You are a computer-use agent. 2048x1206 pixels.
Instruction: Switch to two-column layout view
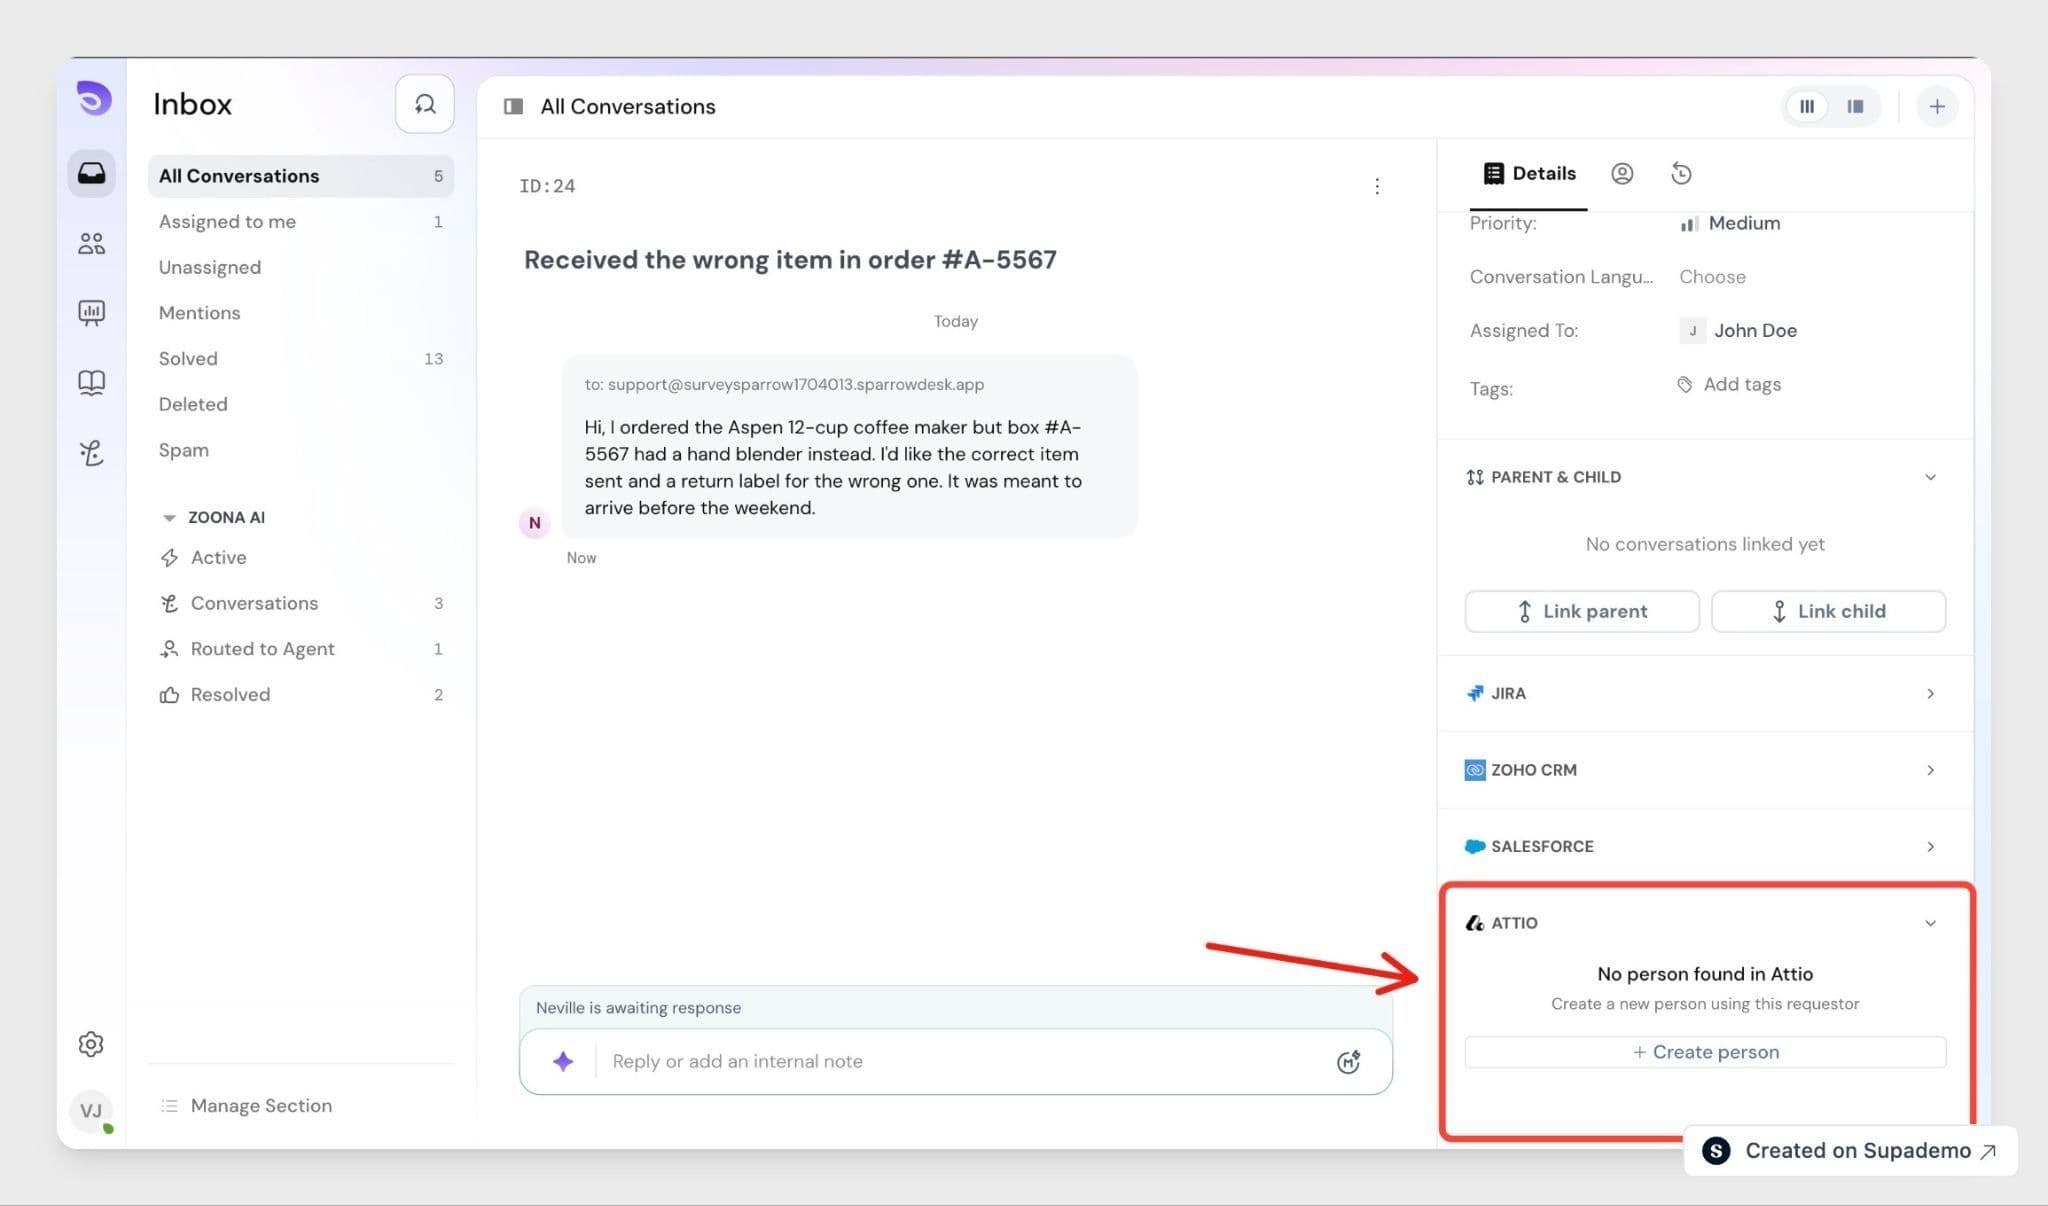tap(1855, 107)
